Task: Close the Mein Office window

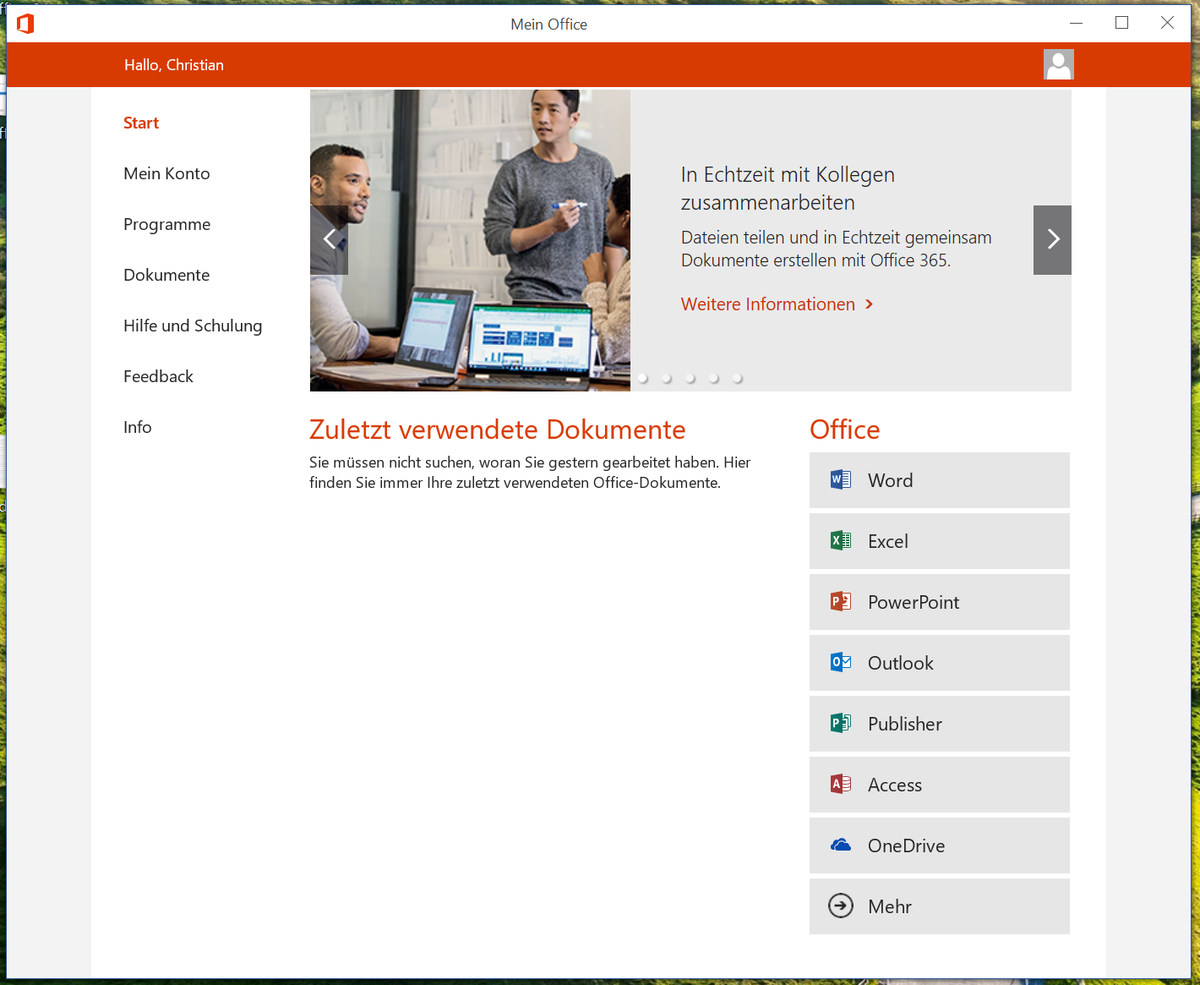Action: [1167, 23]
